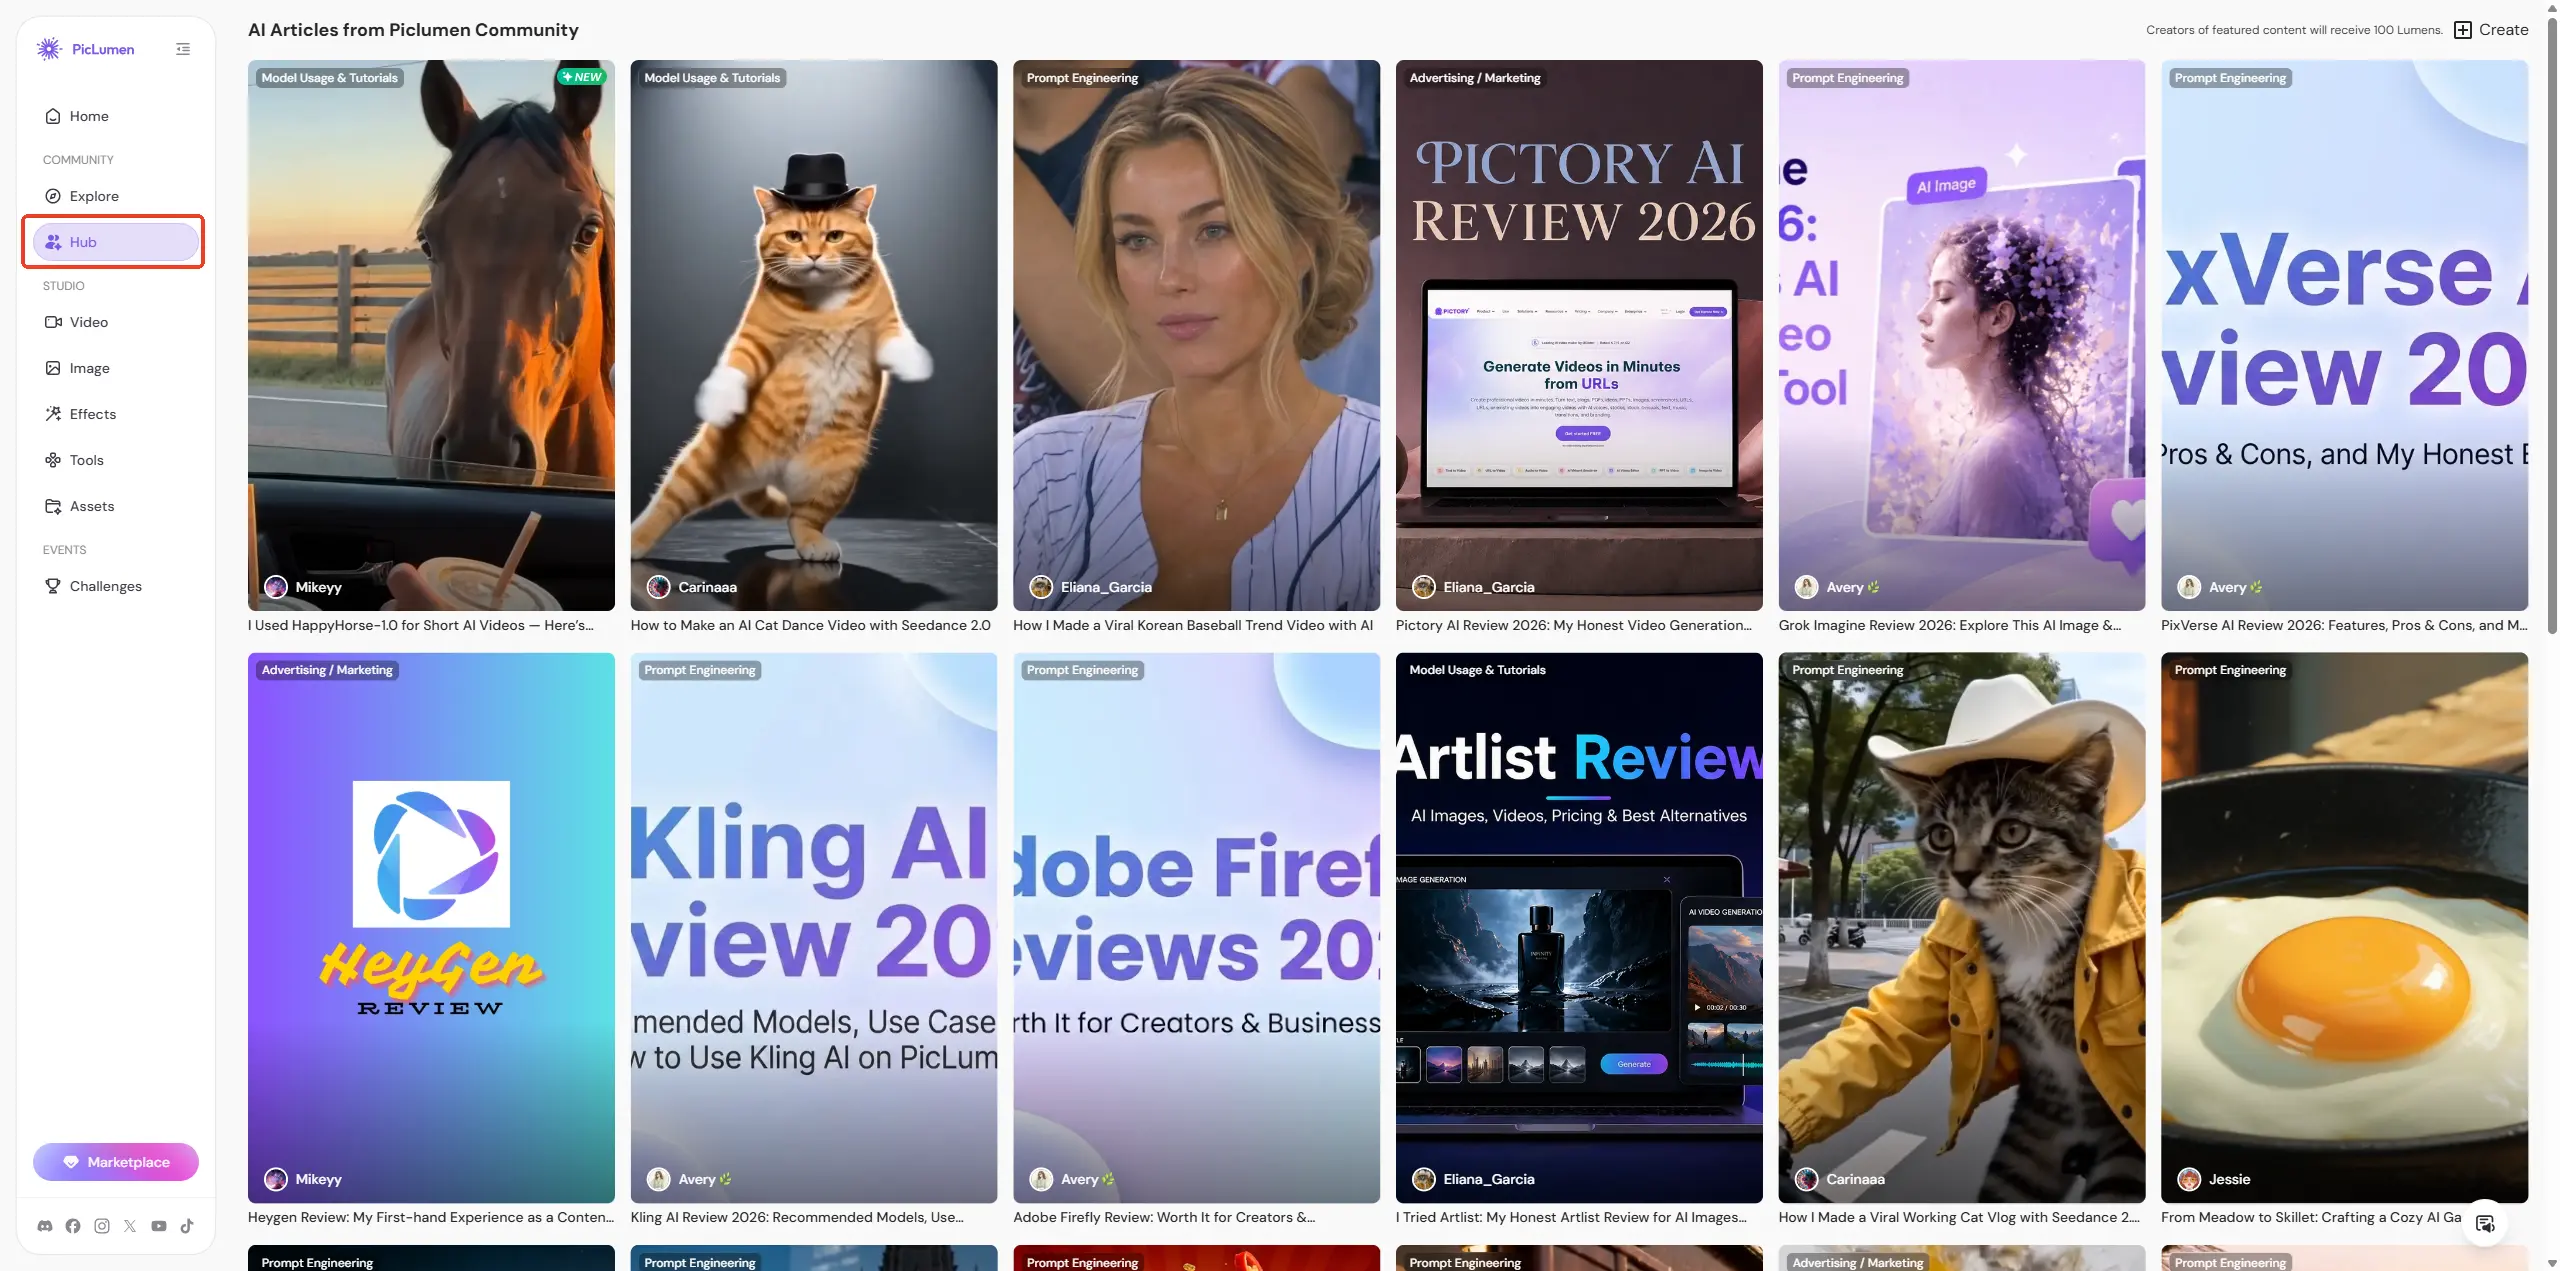Open "Pictory AI Review 2026" article title
This screenshot has height=1271, width=2560.
1574,625
